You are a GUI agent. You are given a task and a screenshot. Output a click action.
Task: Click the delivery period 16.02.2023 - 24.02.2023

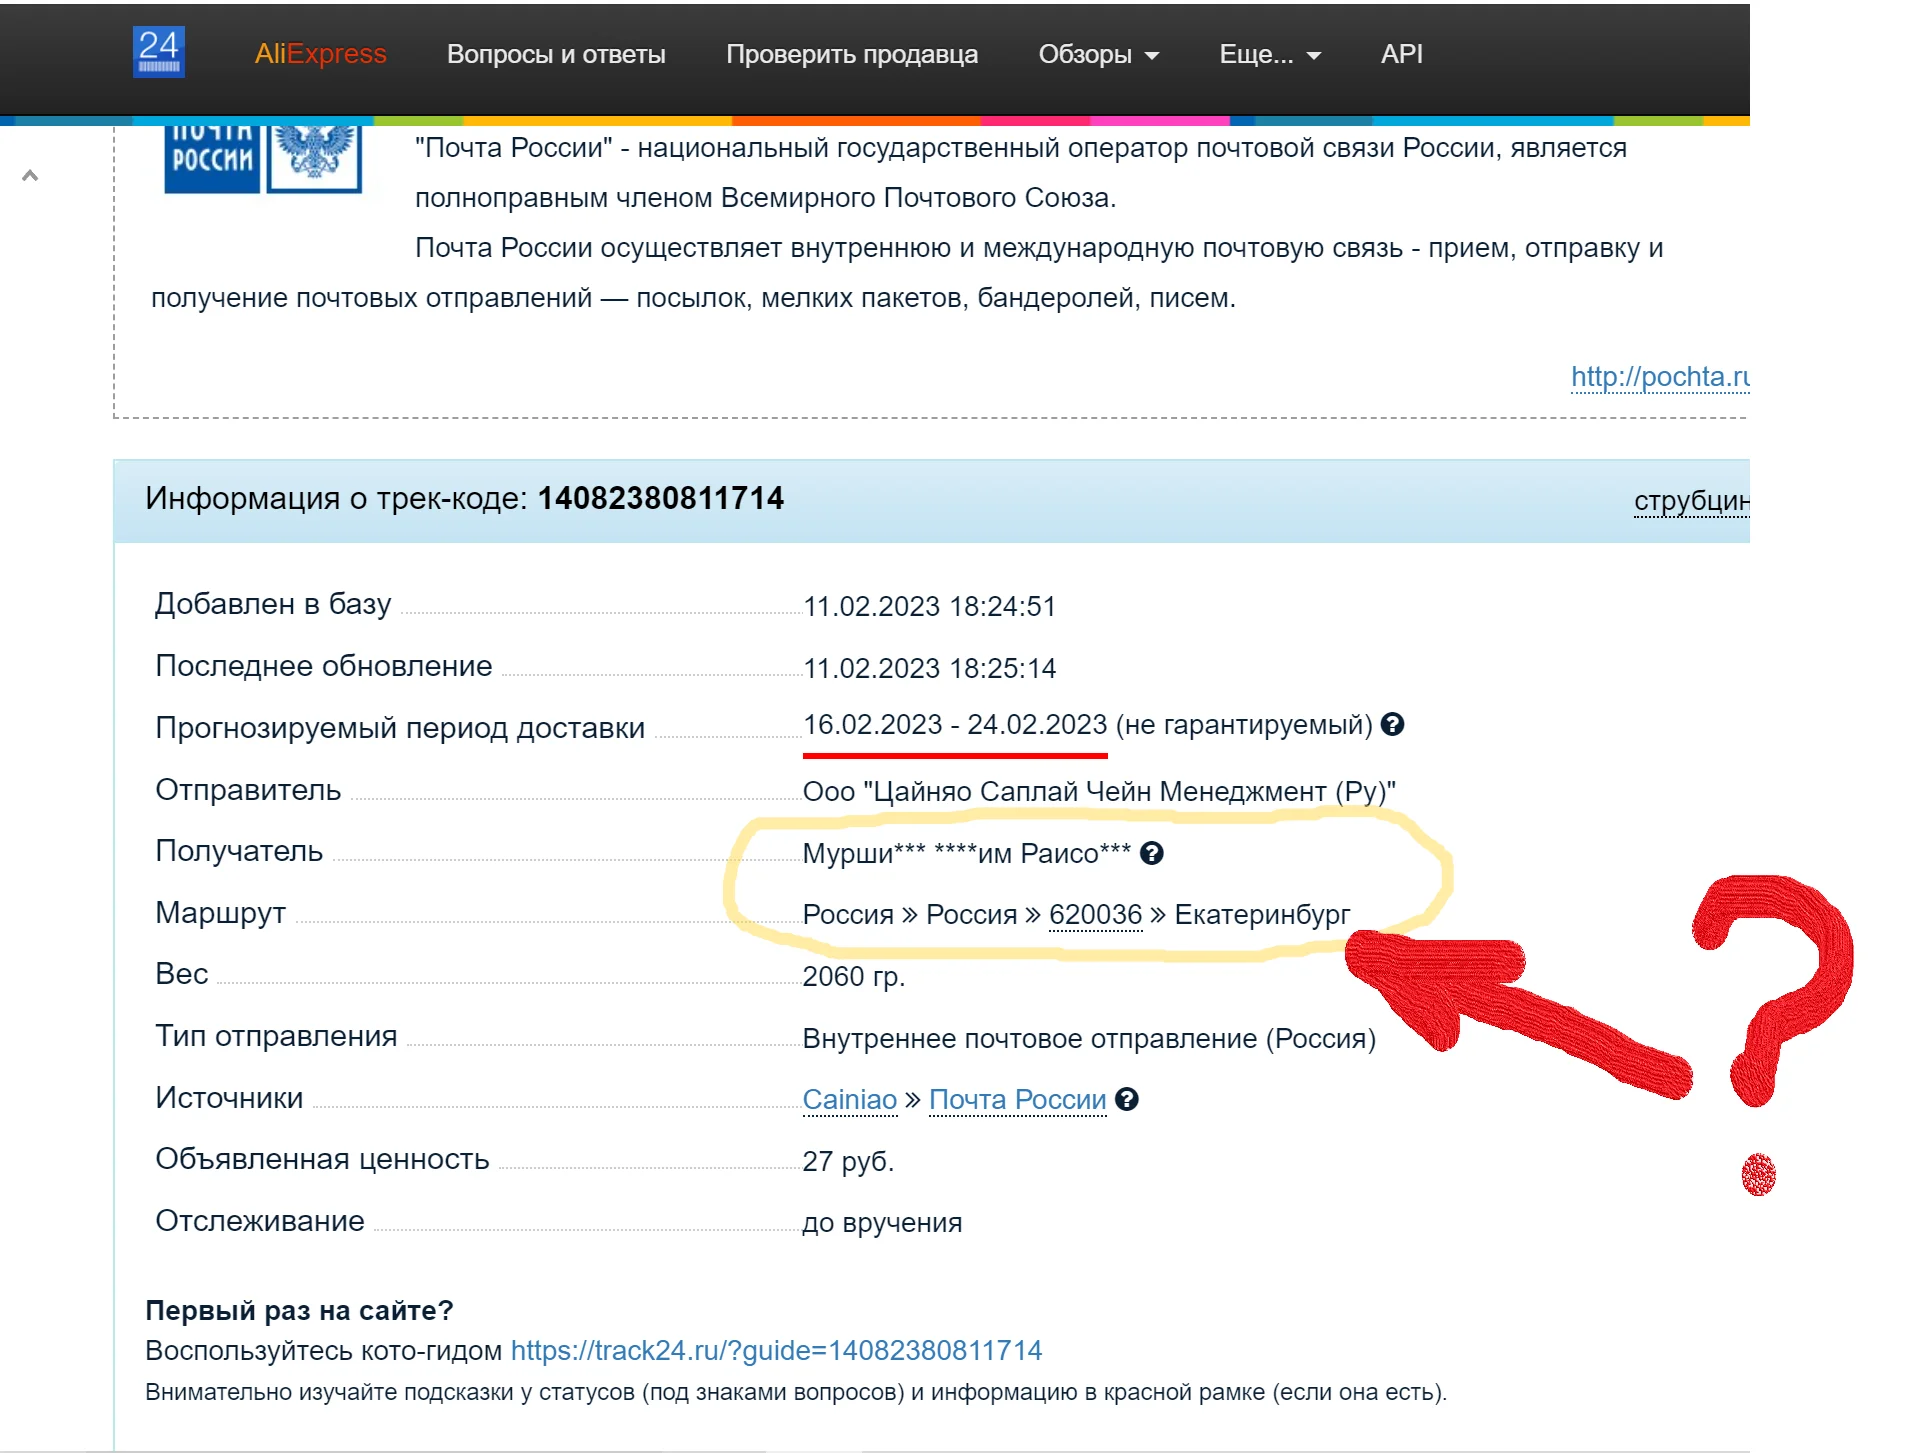click(955, 724)
